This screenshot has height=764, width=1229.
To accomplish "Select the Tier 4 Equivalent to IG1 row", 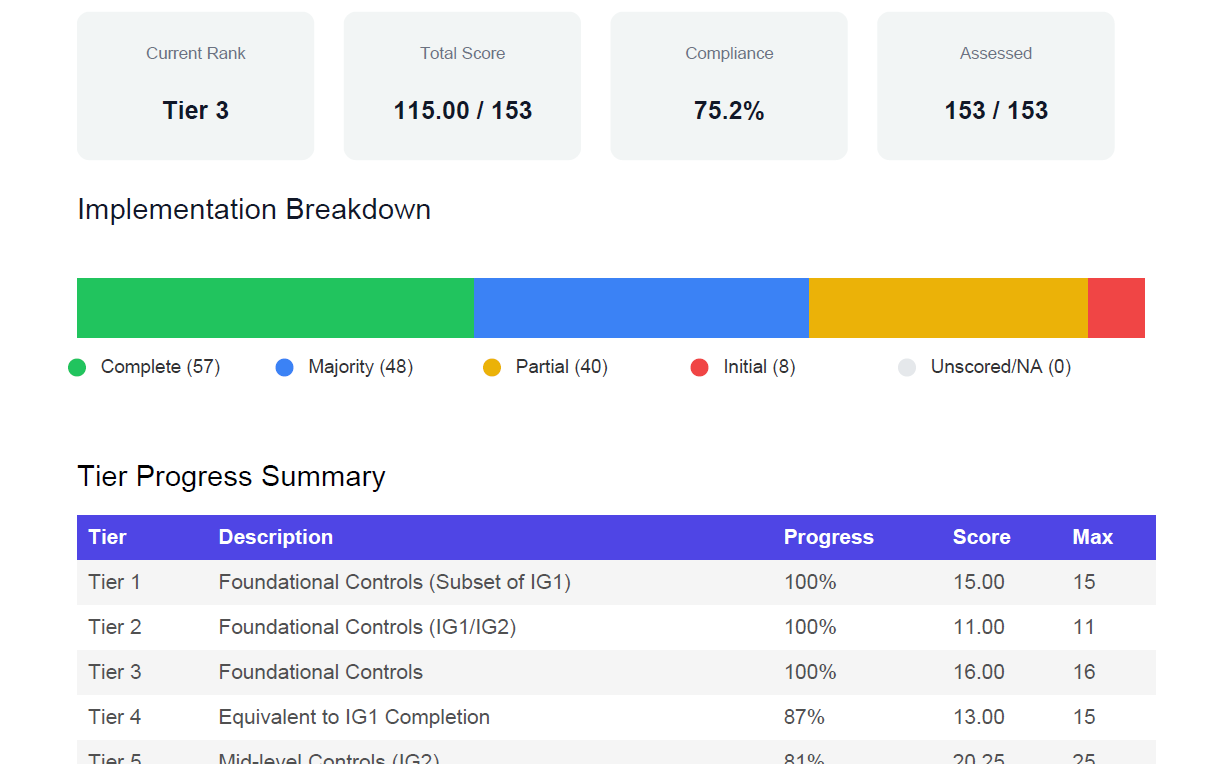I will coord(400,717).
